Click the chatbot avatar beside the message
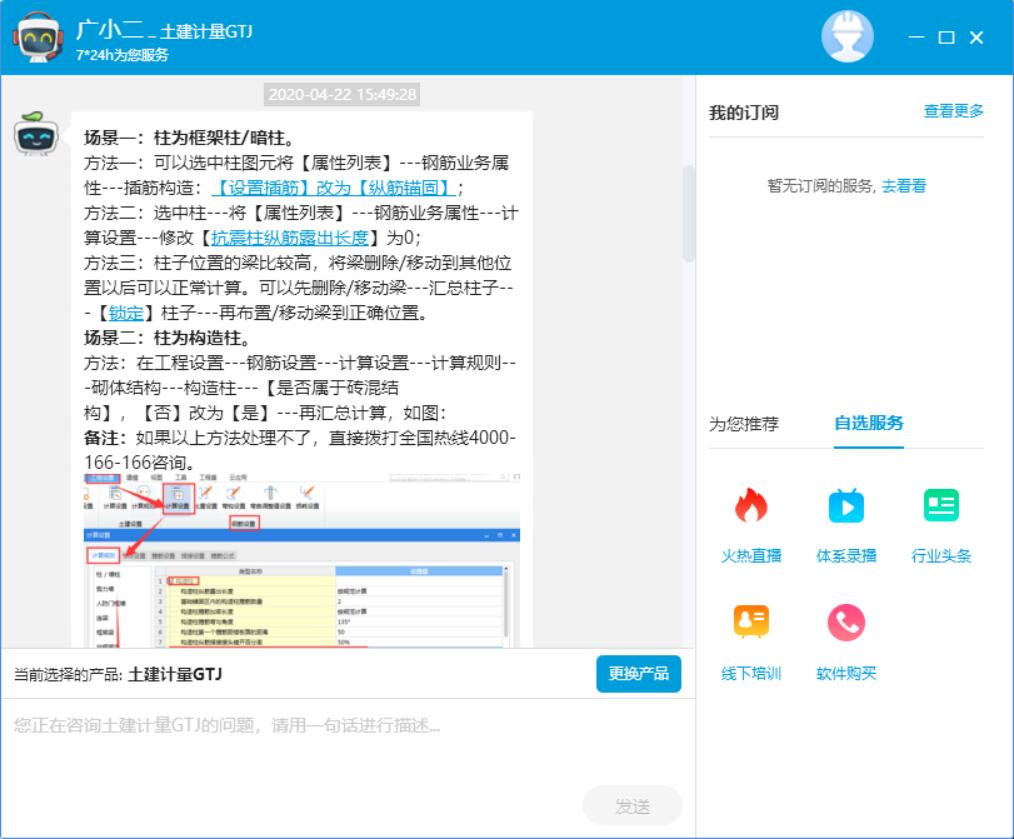 tap(36, 134)
